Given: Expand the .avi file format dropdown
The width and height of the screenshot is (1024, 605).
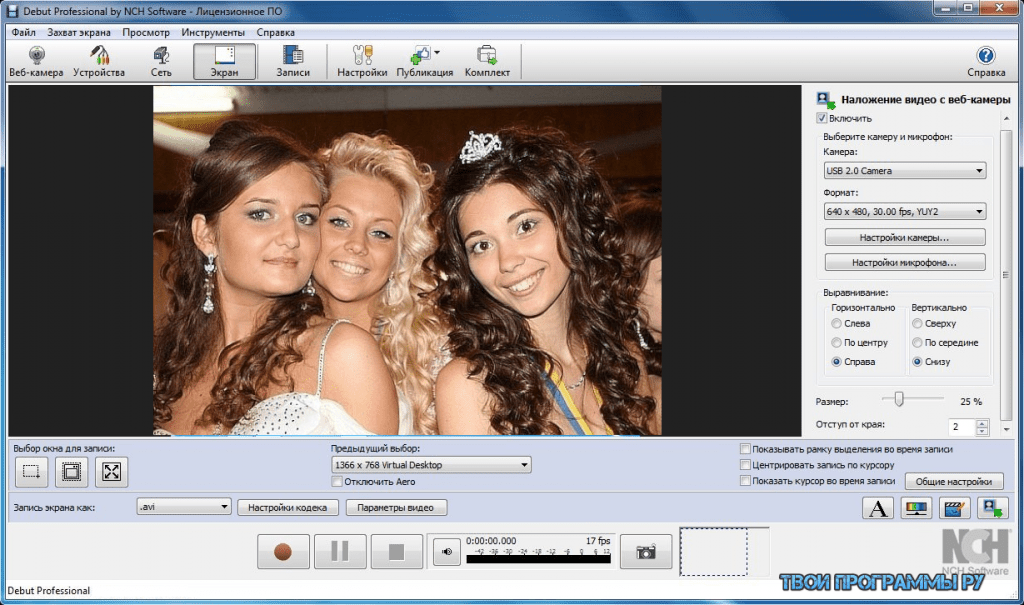Looking at the screenshot, I should 184,507.
